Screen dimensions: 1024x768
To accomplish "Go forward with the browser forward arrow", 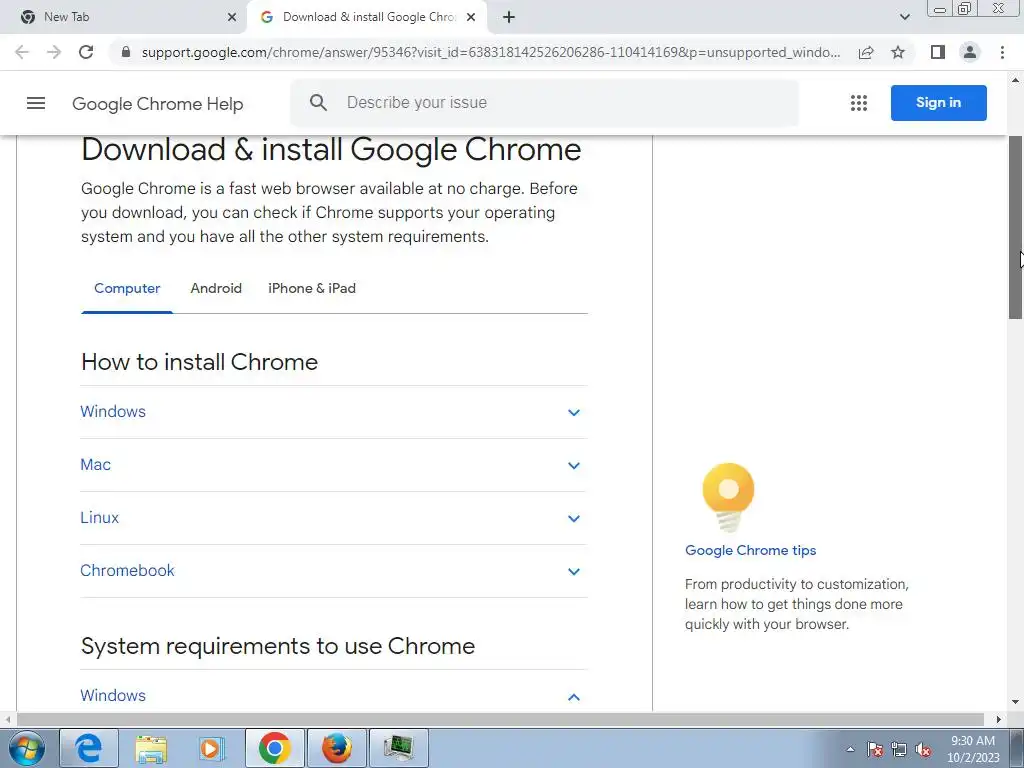I will click(x=54, y=52).
